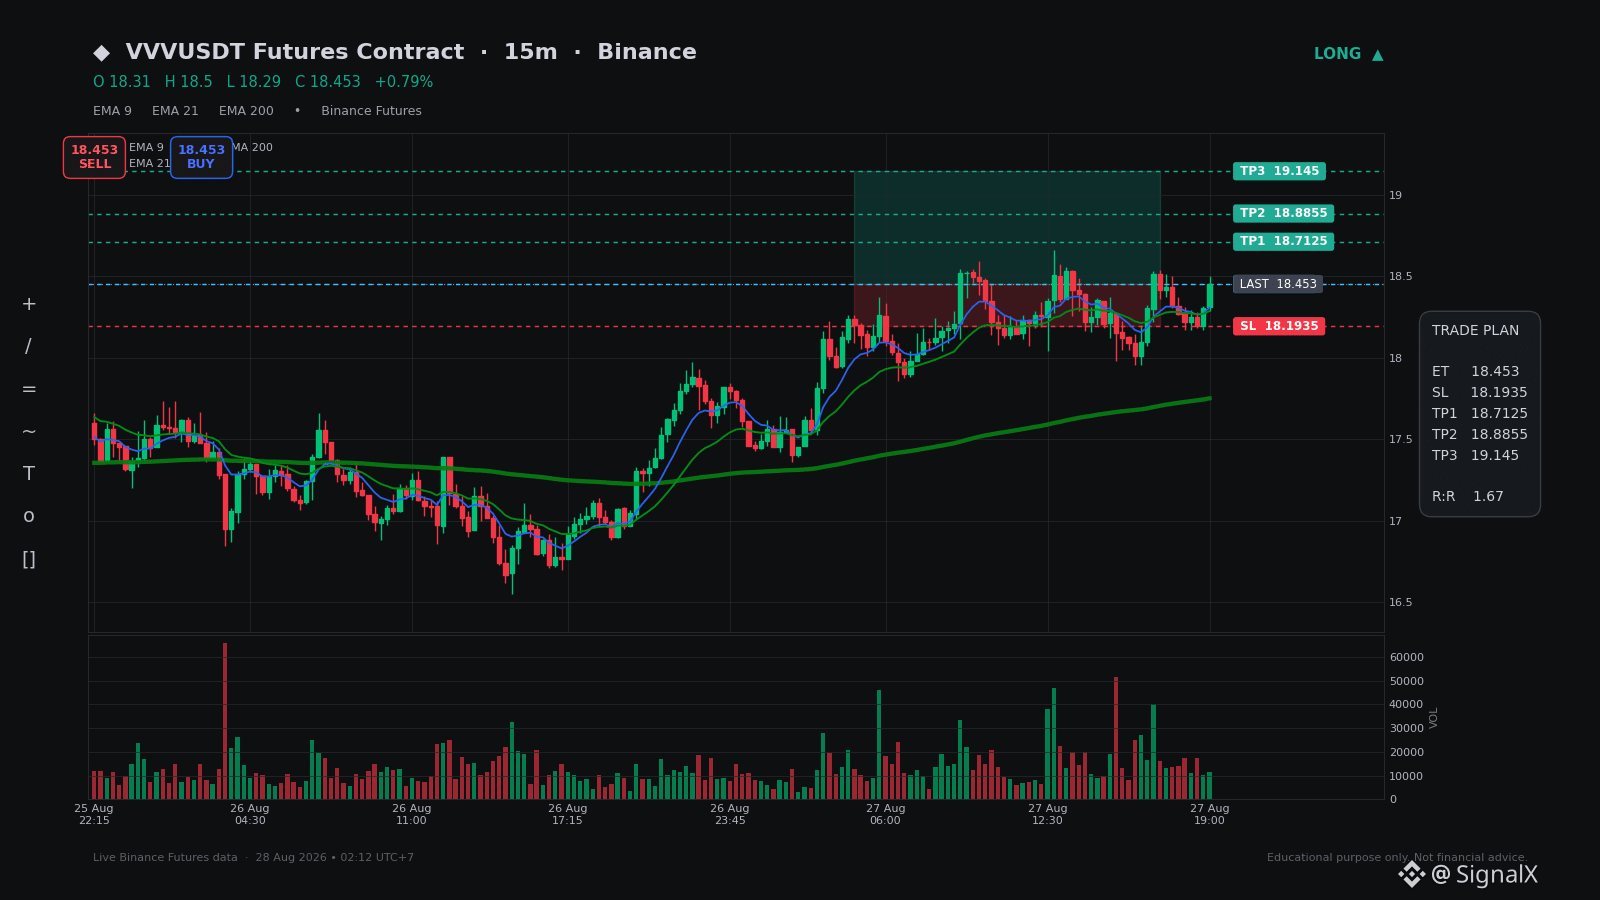Click the 27 Aug 19:00 time axis label

coord(1210,814)
